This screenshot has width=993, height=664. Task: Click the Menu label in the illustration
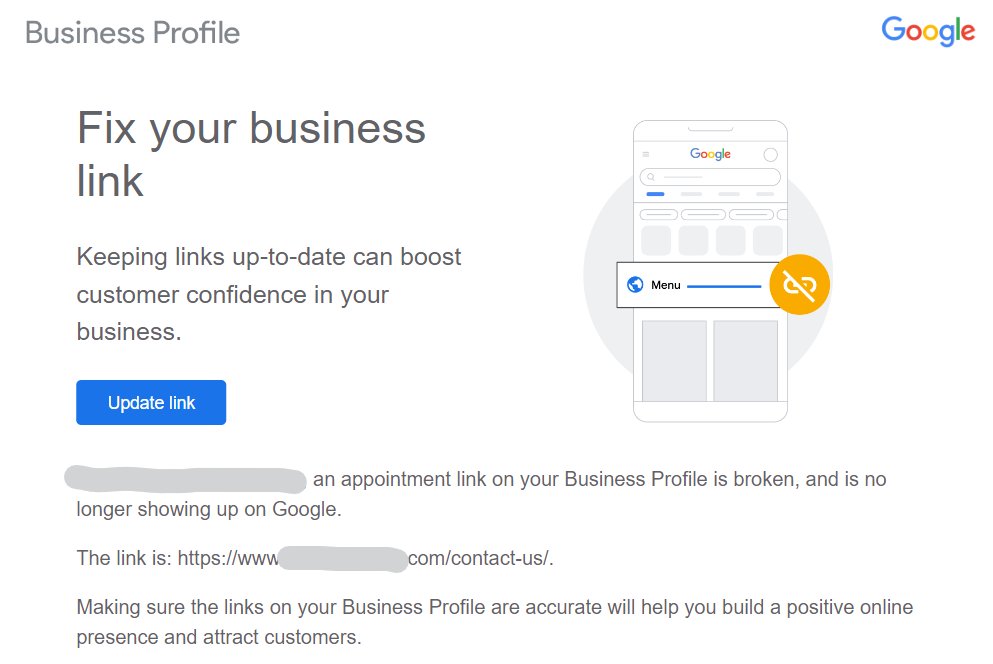tap(666, 285)
